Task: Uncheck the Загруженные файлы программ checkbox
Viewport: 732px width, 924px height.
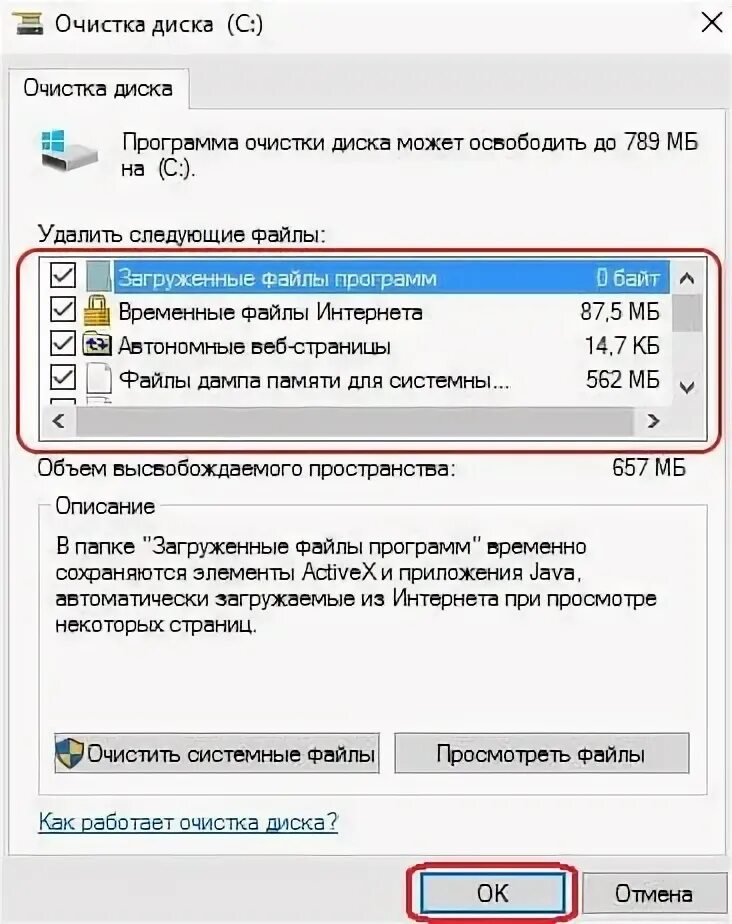Action: tap(62, 275)
